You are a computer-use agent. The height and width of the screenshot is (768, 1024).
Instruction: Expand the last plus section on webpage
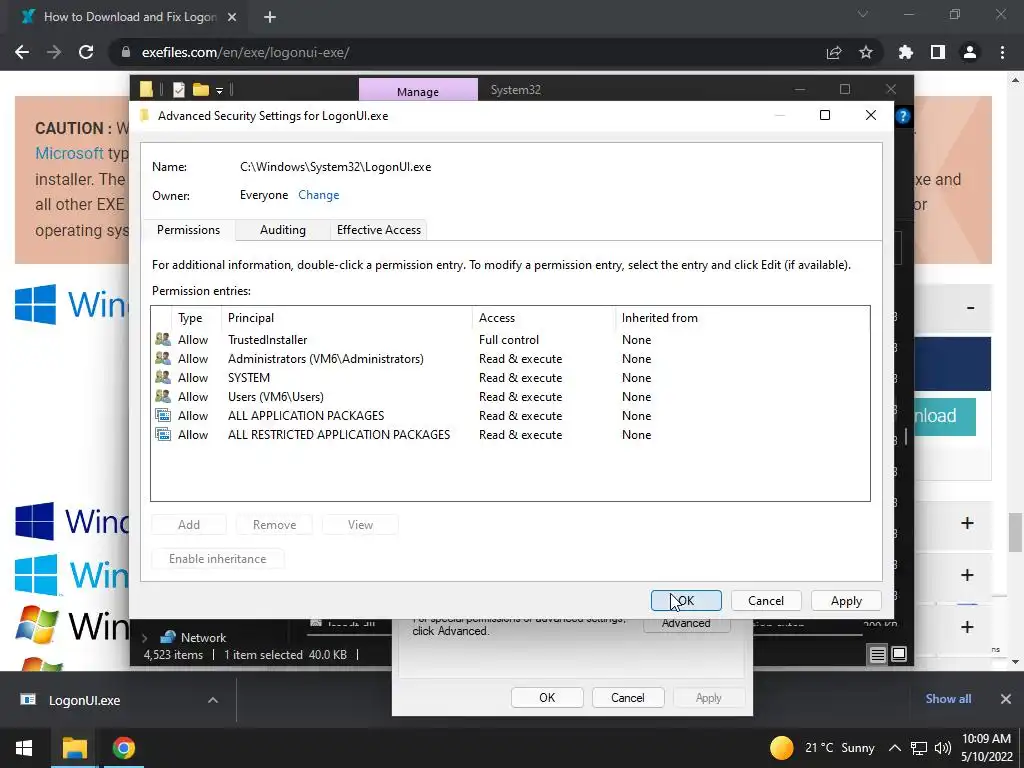967,627
